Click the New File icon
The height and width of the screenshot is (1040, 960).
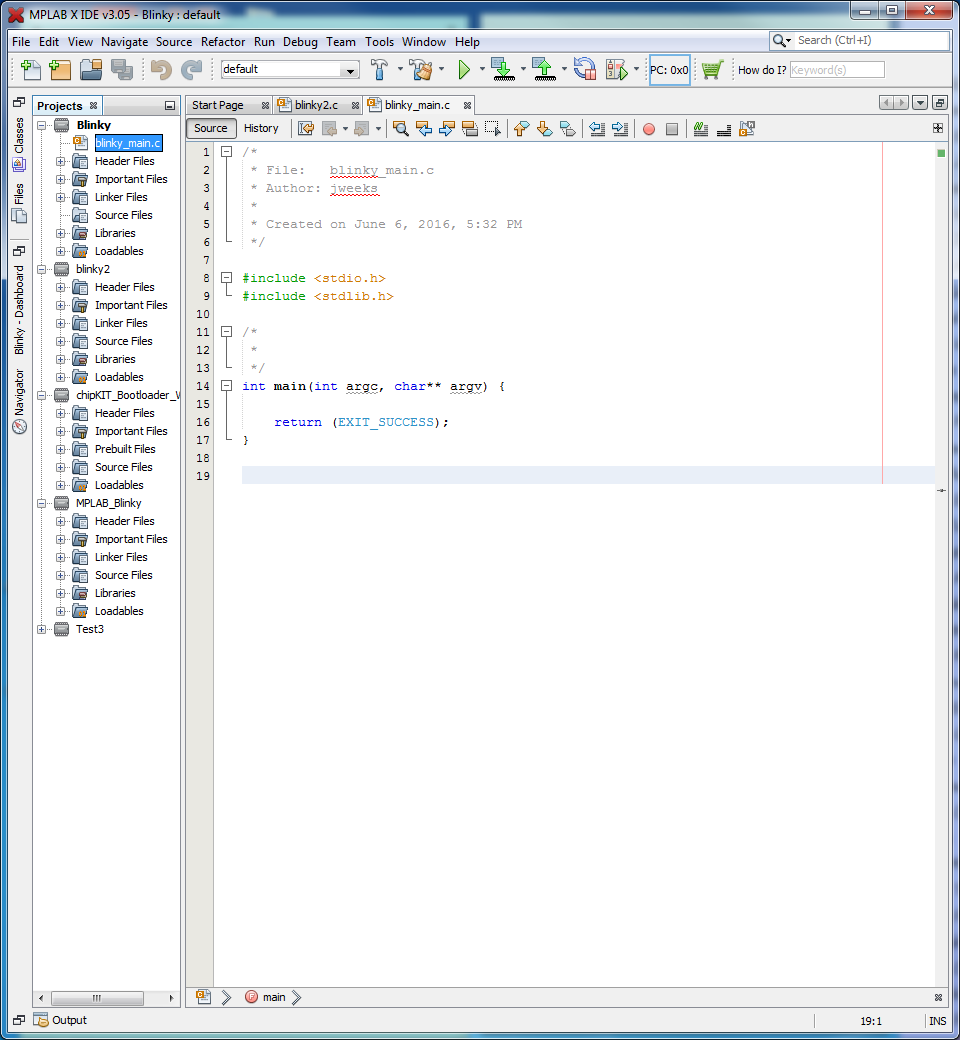pyautogui.click(x=31, y=70)
